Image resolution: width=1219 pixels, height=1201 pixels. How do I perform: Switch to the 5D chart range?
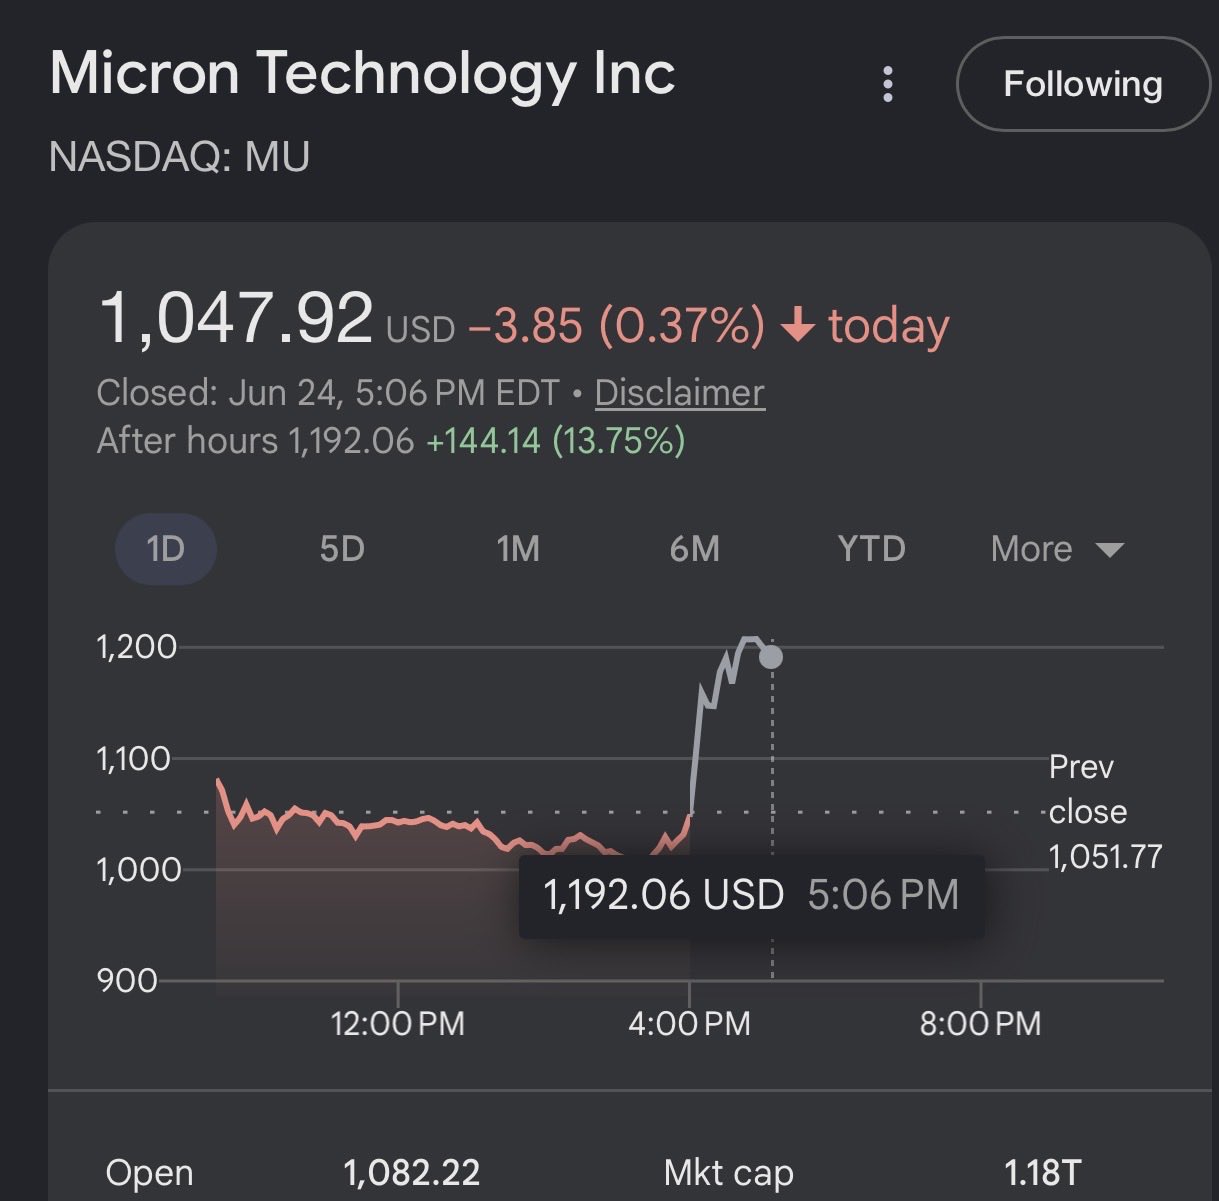pyautogui.click(x=342, y=549)
